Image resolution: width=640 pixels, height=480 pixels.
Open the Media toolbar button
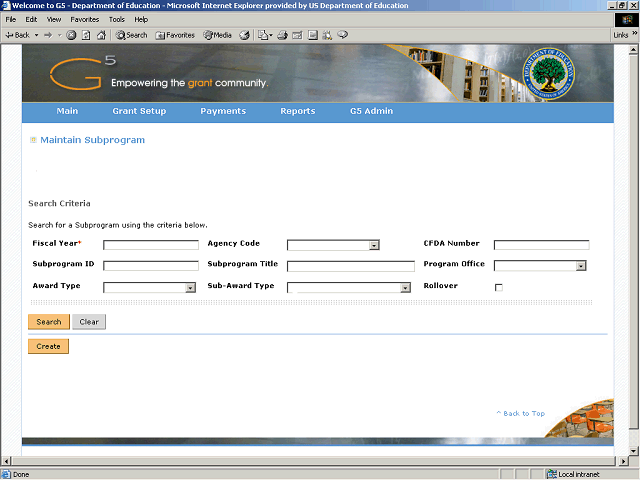[x=218, y=35]
